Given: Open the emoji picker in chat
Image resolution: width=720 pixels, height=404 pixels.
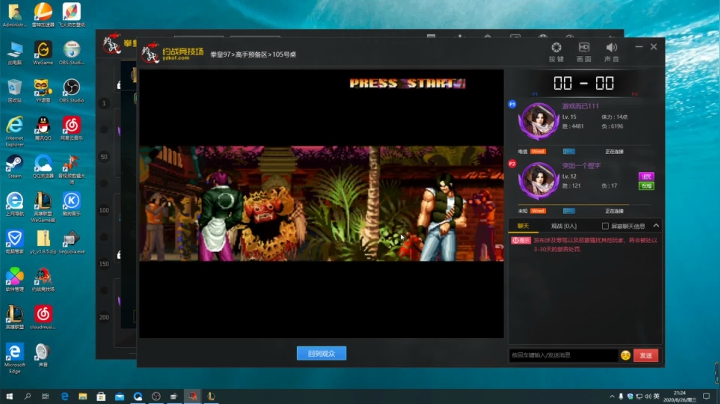Looking at the screenshot, I should [625, 355].
